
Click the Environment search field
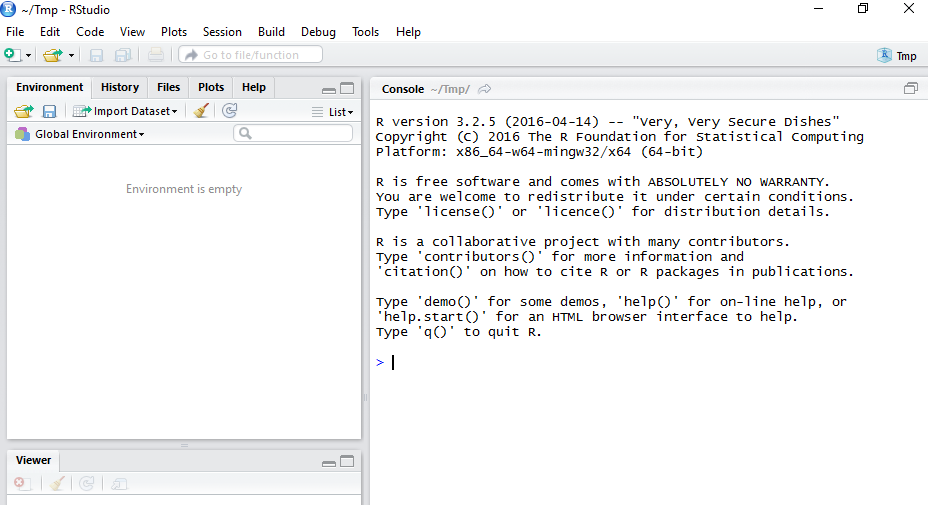(294, 134)
